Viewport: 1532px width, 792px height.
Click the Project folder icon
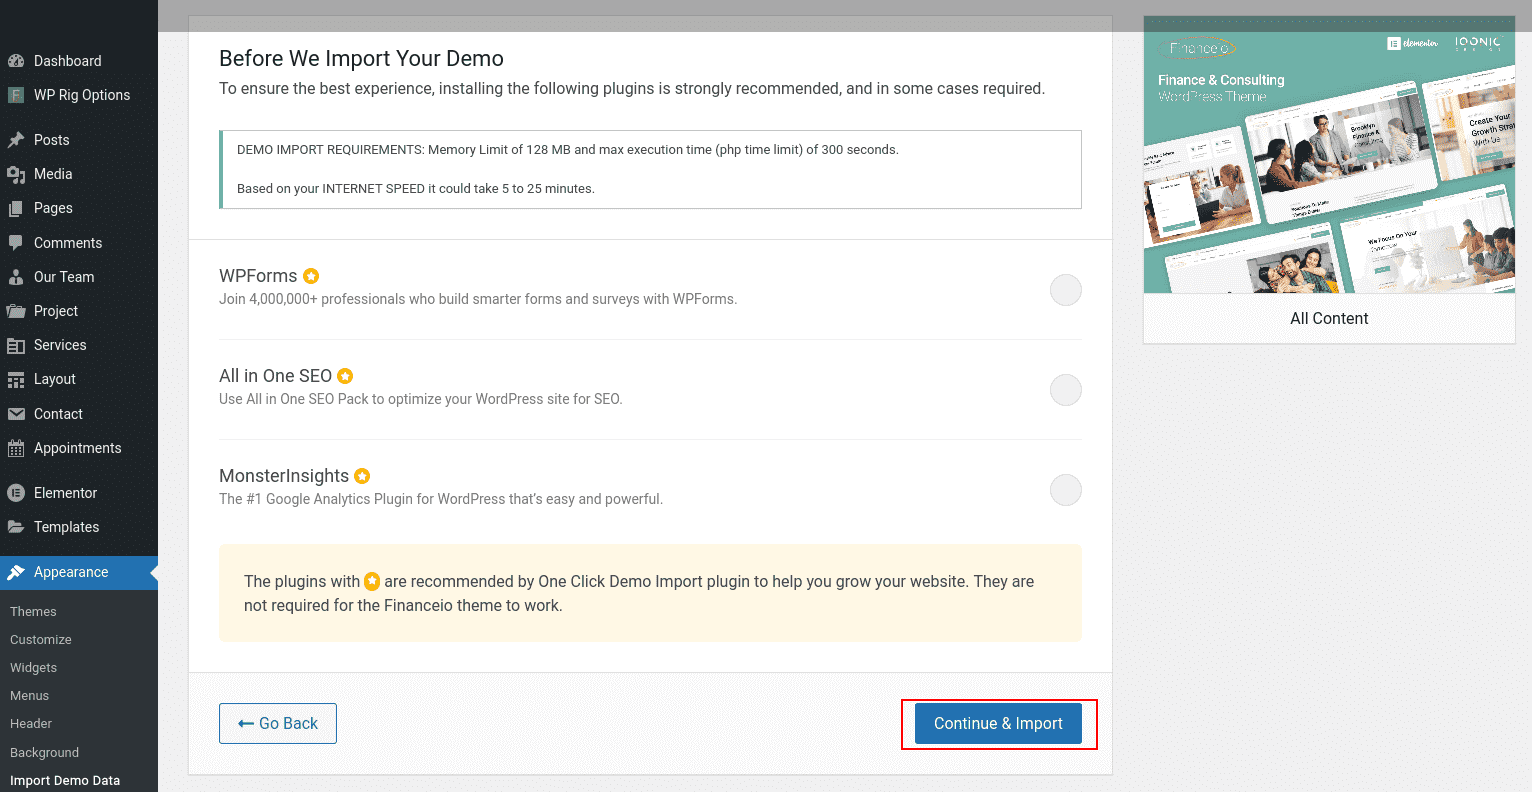click(16, 311)
